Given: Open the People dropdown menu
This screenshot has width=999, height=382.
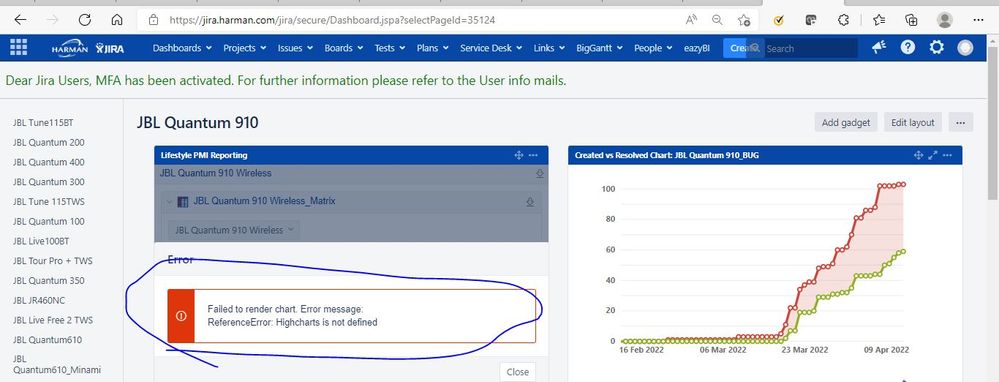Looking at the screenshot, I should click(x=653, y=48).
